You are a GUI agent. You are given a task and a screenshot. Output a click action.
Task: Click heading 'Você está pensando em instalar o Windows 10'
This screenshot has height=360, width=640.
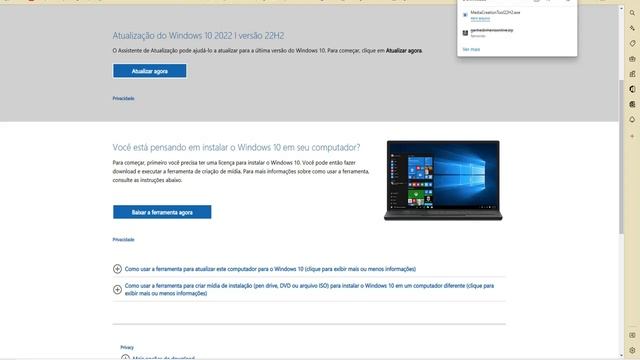[236, 147]
